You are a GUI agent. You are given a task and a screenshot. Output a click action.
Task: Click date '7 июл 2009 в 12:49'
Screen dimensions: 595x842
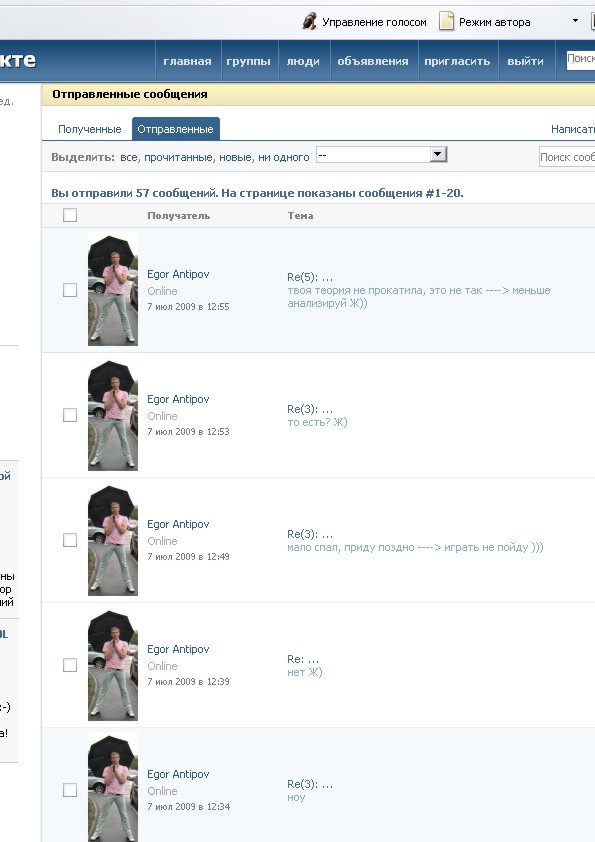click(x=188, y=557)
